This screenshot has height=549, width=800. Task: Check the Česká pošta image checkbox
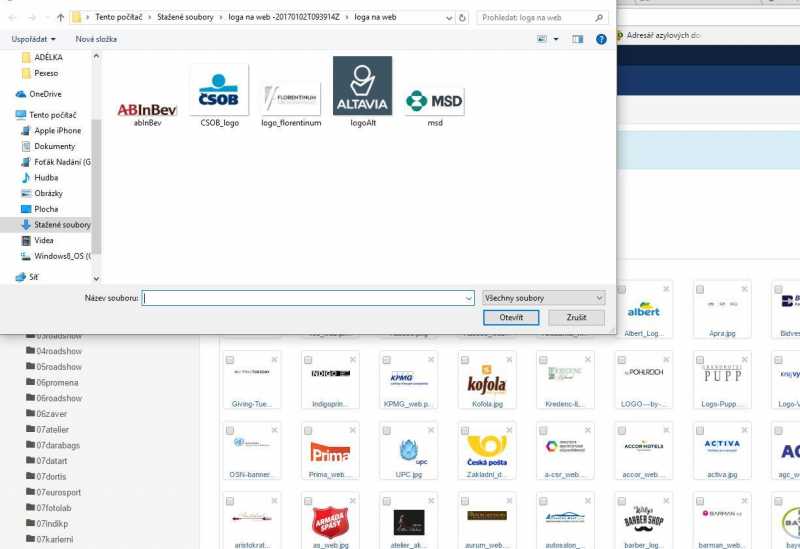coord(466,430)
